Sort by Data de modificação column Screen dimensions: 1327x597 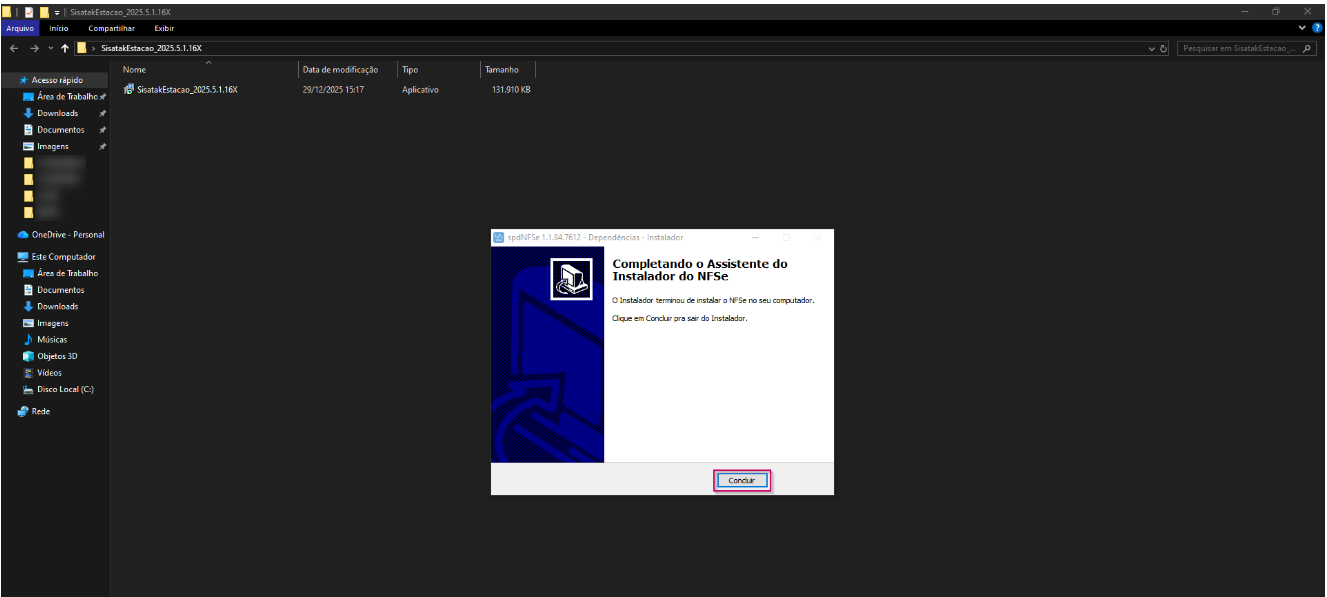[340, 70]
